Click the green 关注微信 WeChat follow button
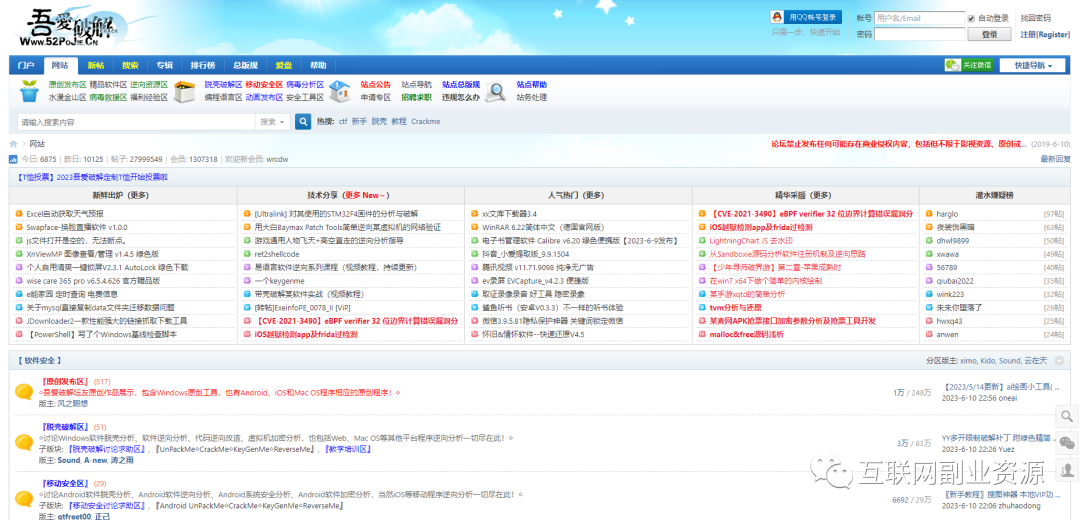The height and width of the screenshot is (520, 1080). 969,65
